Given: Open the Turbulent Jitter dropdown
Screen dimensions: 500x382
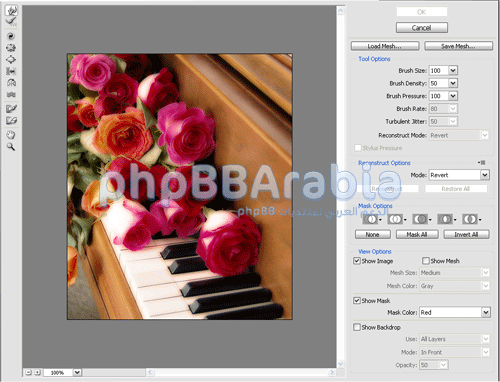Looking at the screenshot, I should (x=453, y=121).
